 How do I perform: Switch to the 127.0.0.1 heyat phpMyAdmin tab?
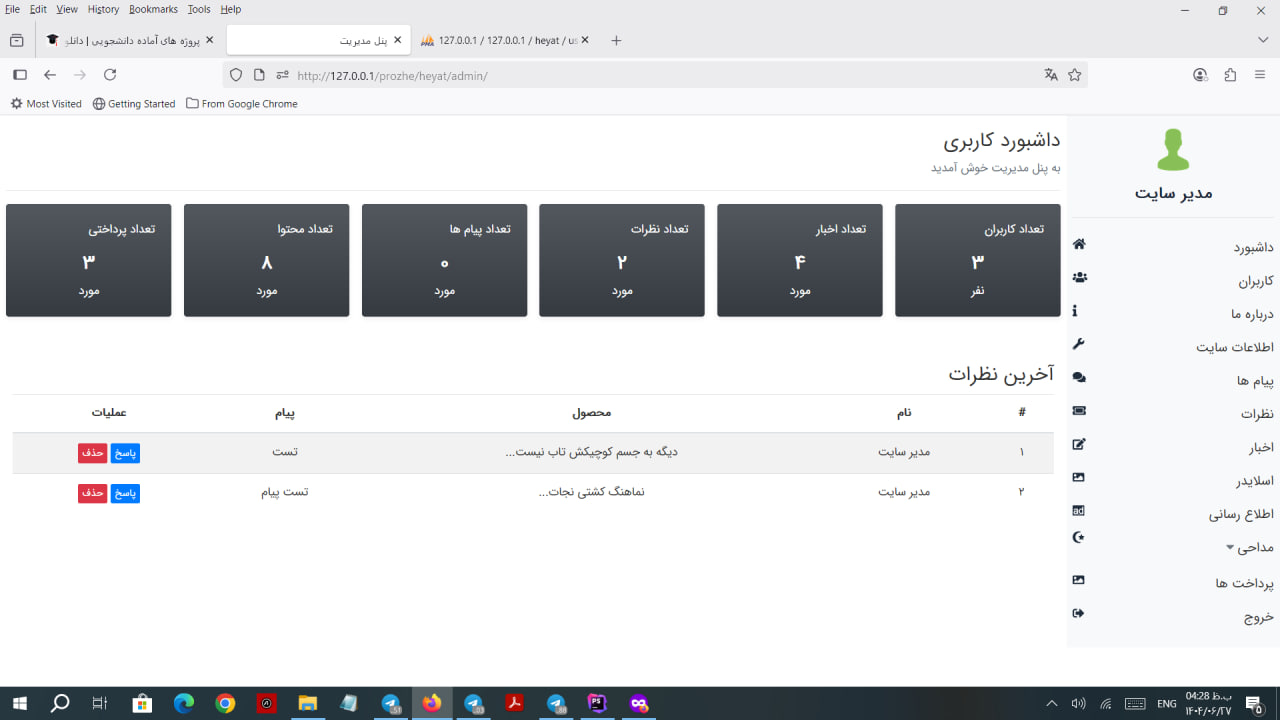click(x=500, y=40)
